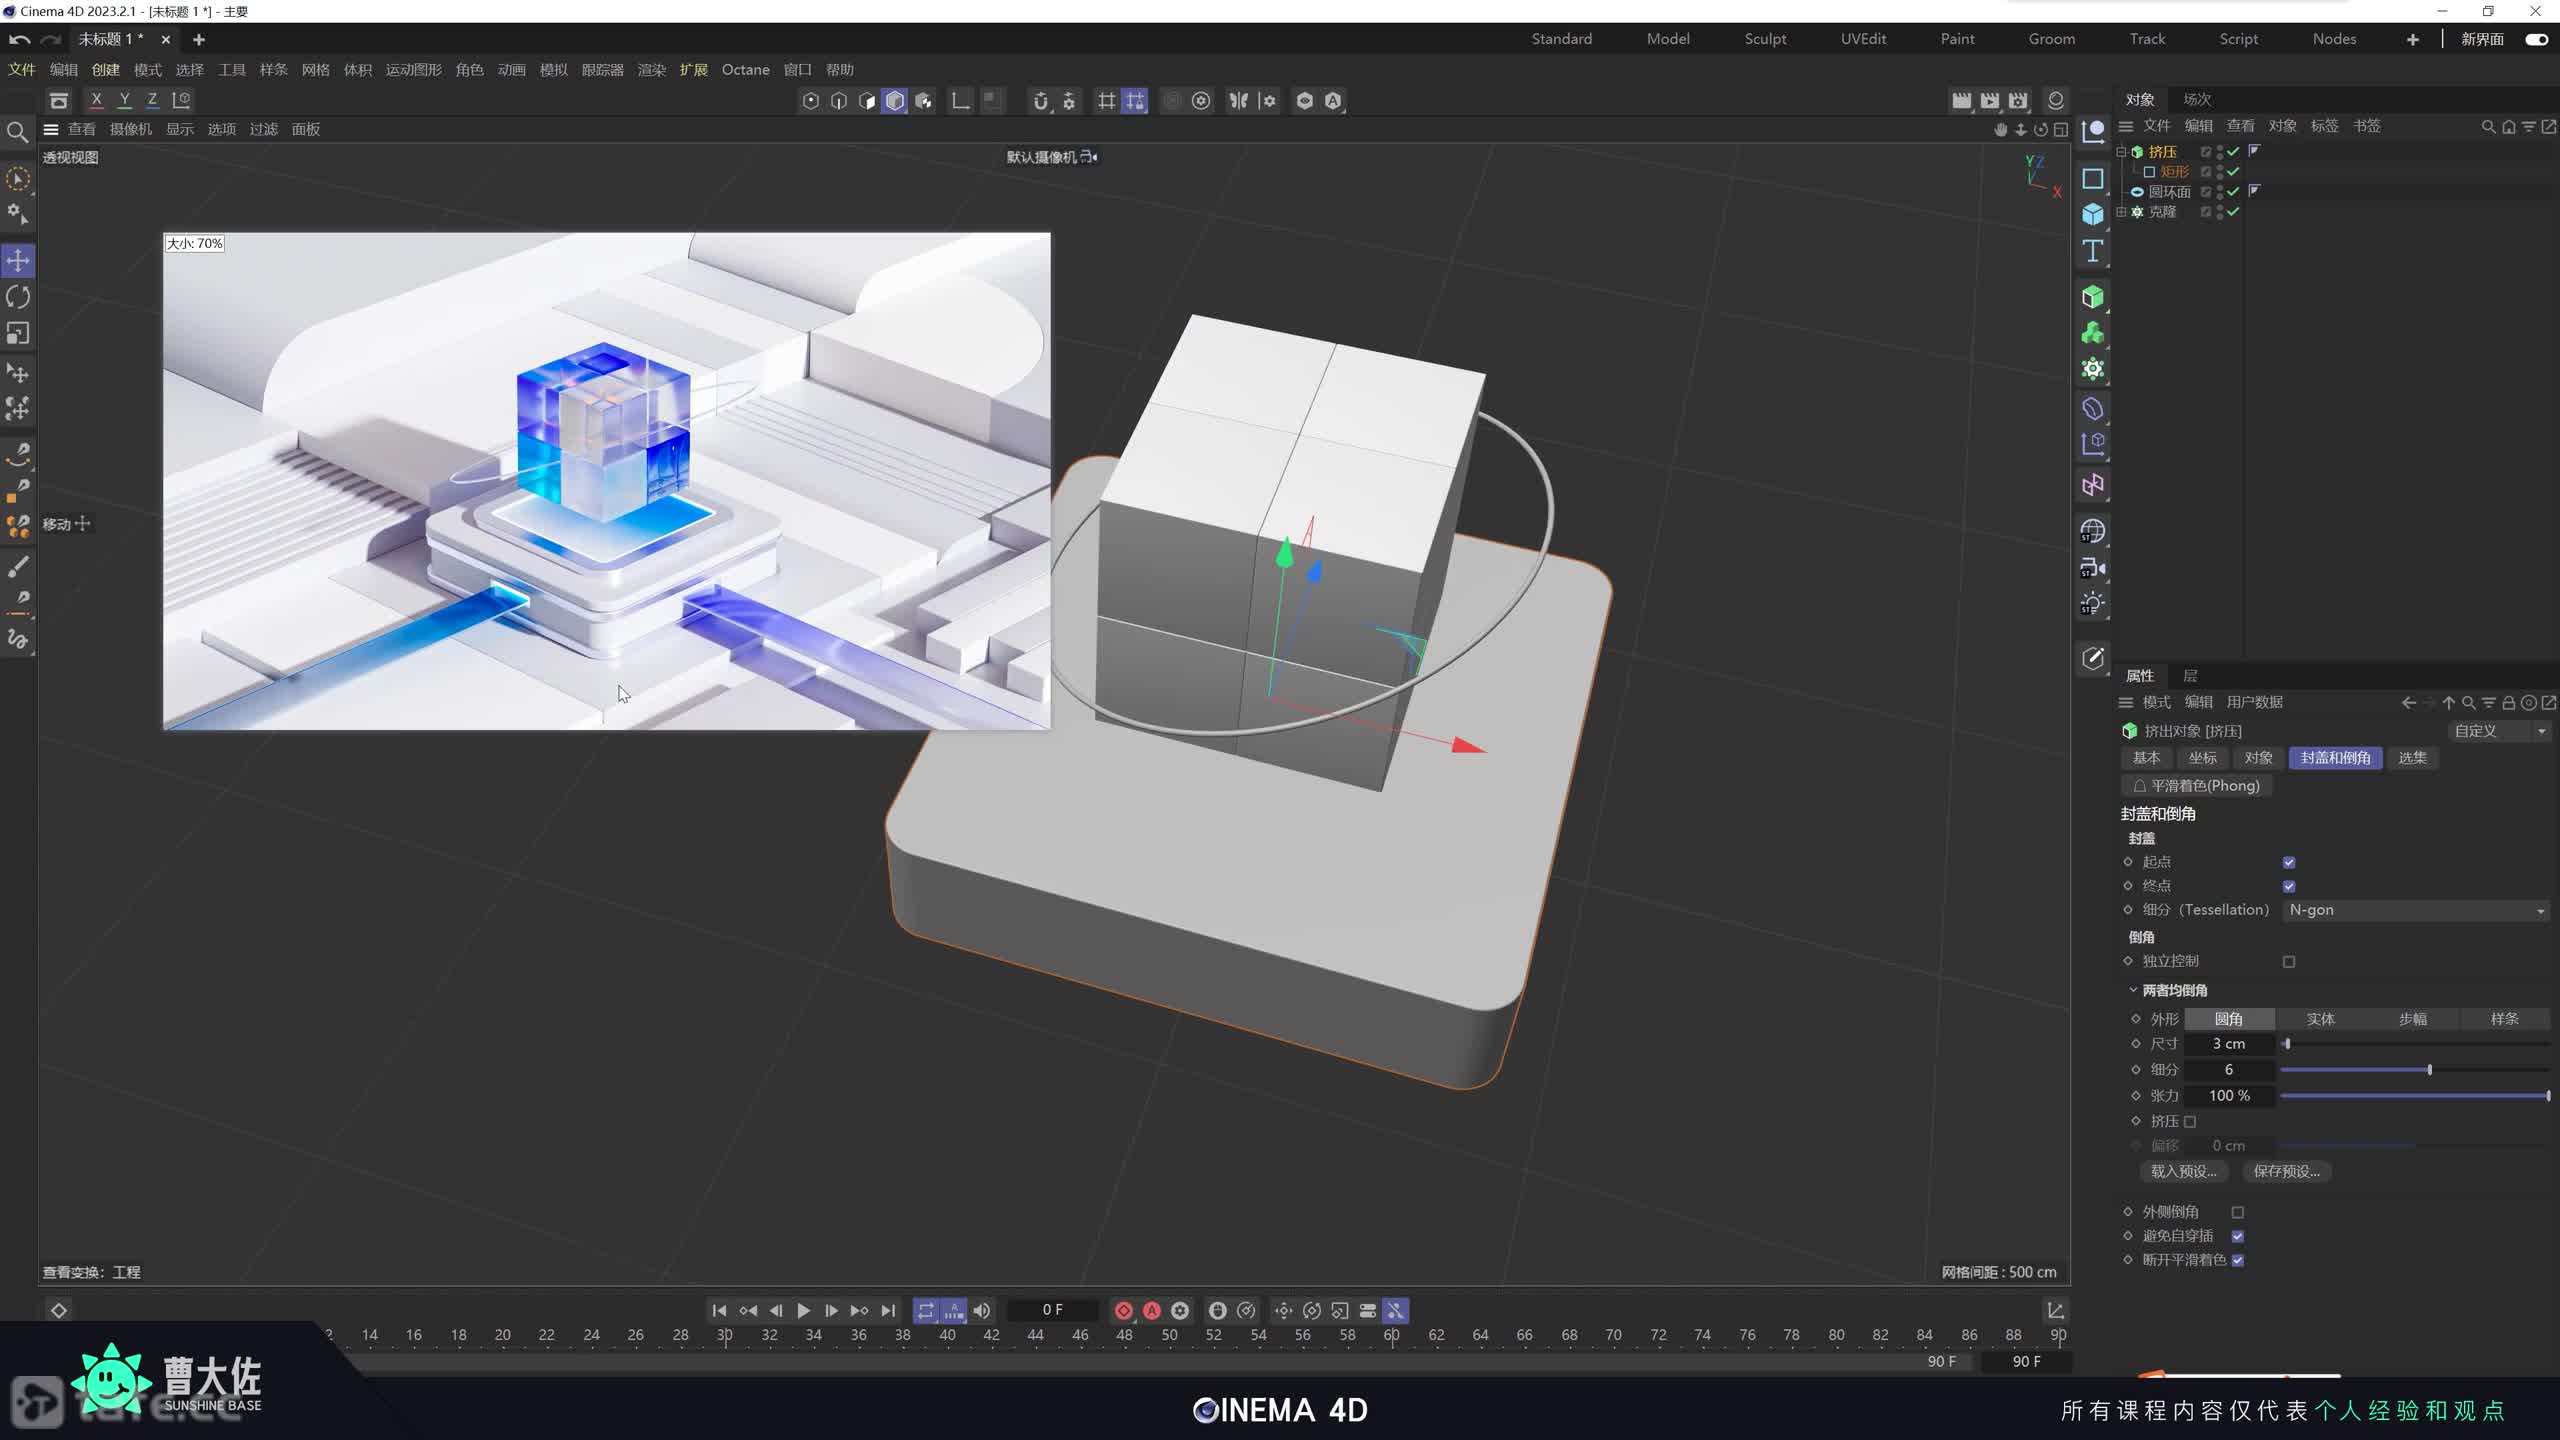The image size is (2560, 1440).
Task: Switch to the 对象 tab in attributes
Action: pyautogui.click(x=2258, y=758)
